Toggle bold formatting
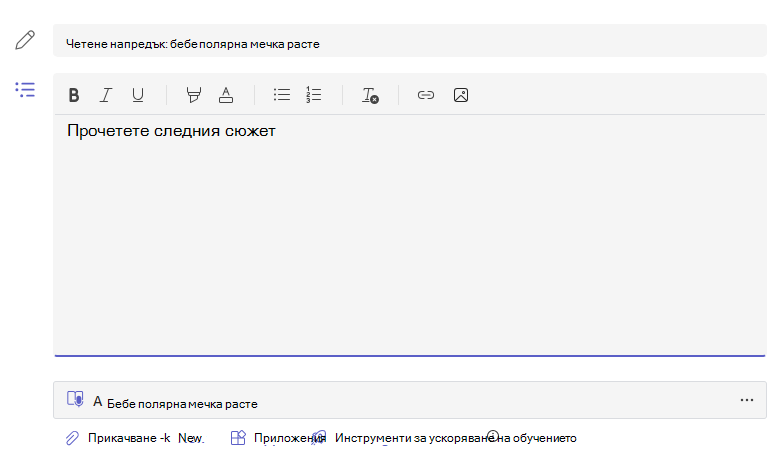Image resolution: width=784 pixels, height=457 pixels. pyautogui.click(x=74, y=95)
